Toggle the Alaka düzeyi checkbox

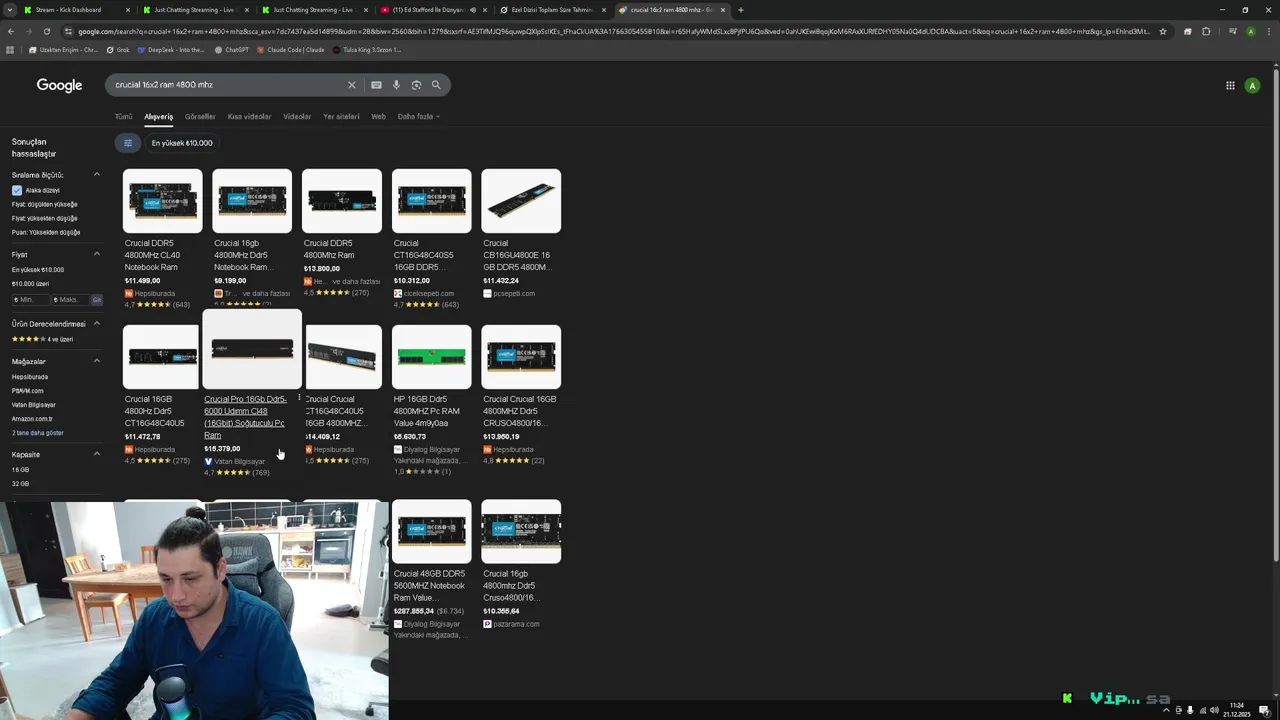pos(17,190)
